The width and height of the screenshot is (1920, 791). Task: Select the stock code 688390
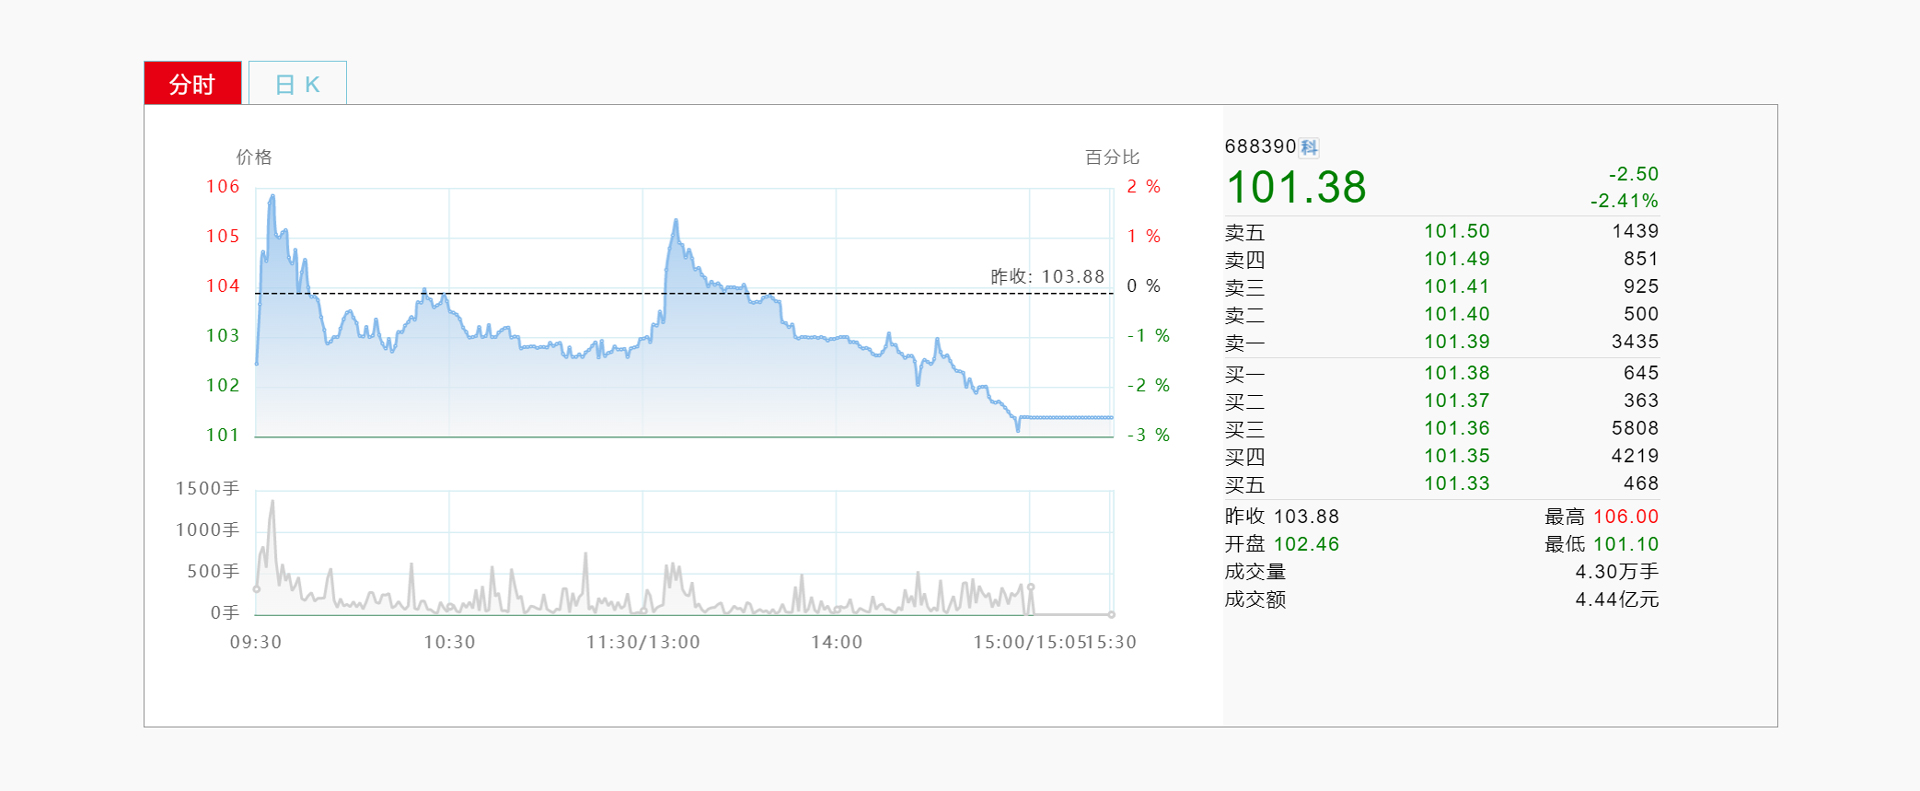pyautogui.click(x=1260, y=147)
